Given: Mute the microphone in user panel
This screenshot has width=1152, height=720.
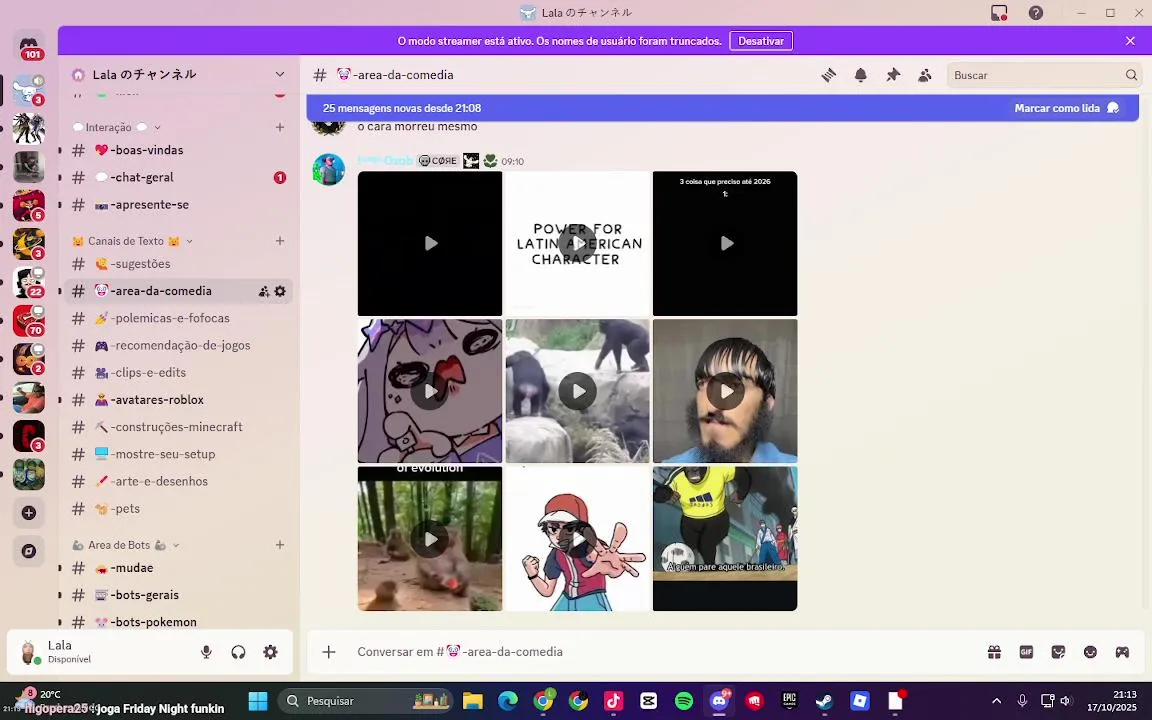Looking at the screenshot, I should click(x=206, y=652).
